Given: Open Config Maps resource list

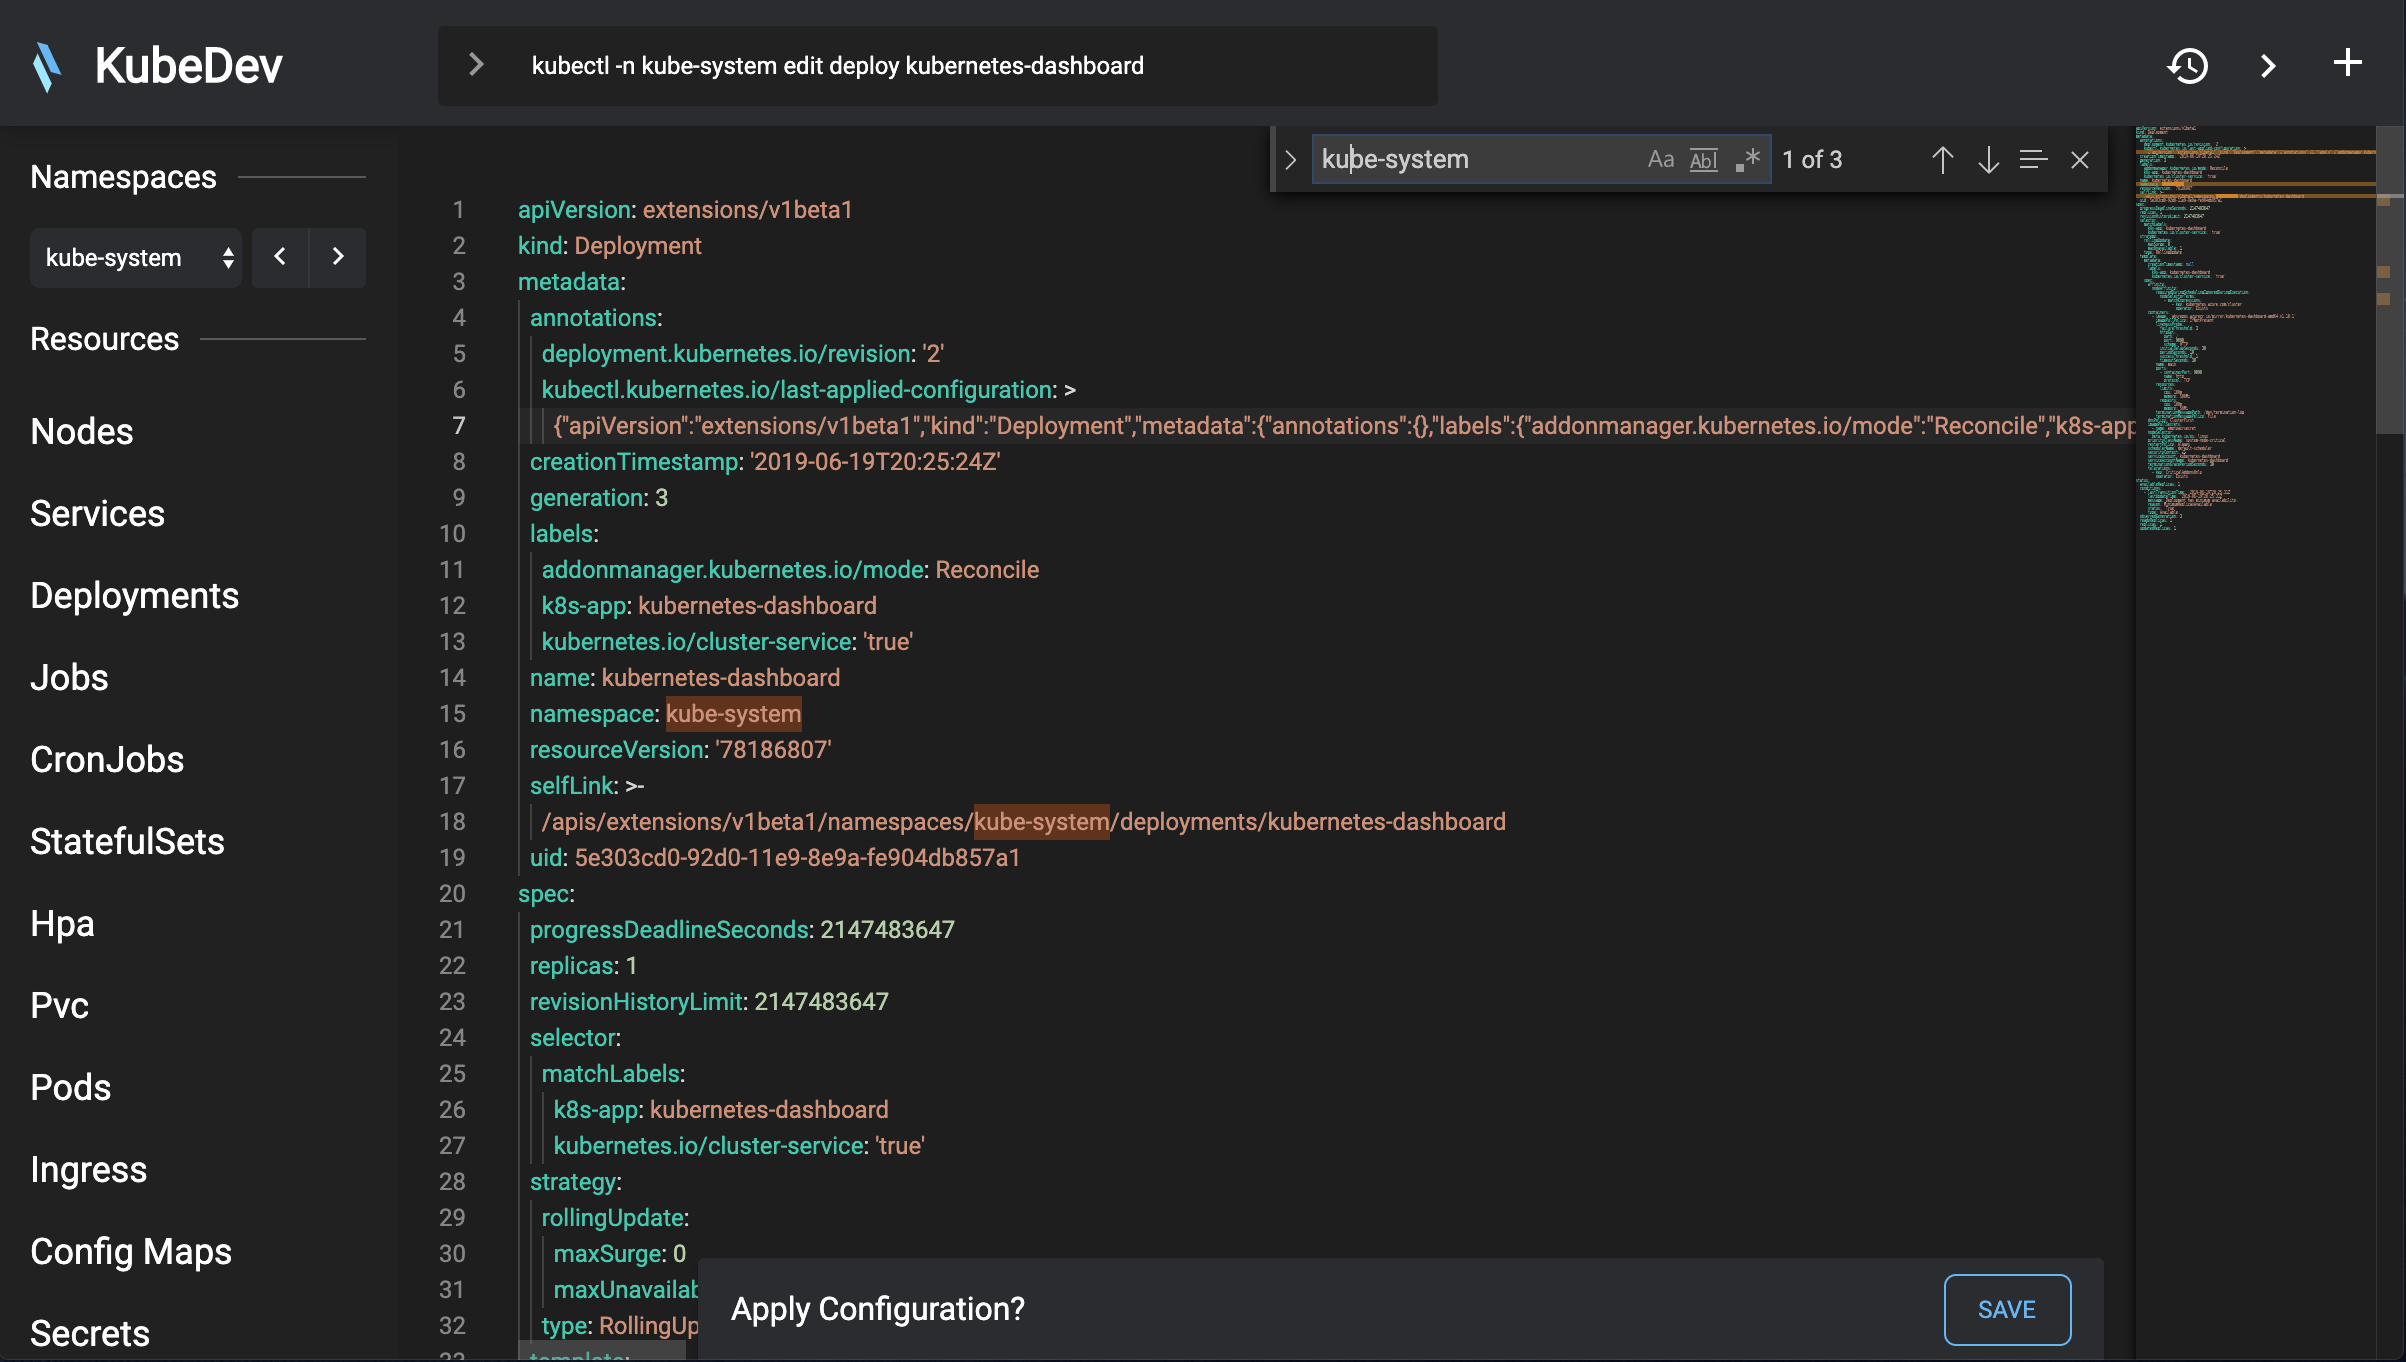Looking at the screenshot, I should pos(131,1251).
